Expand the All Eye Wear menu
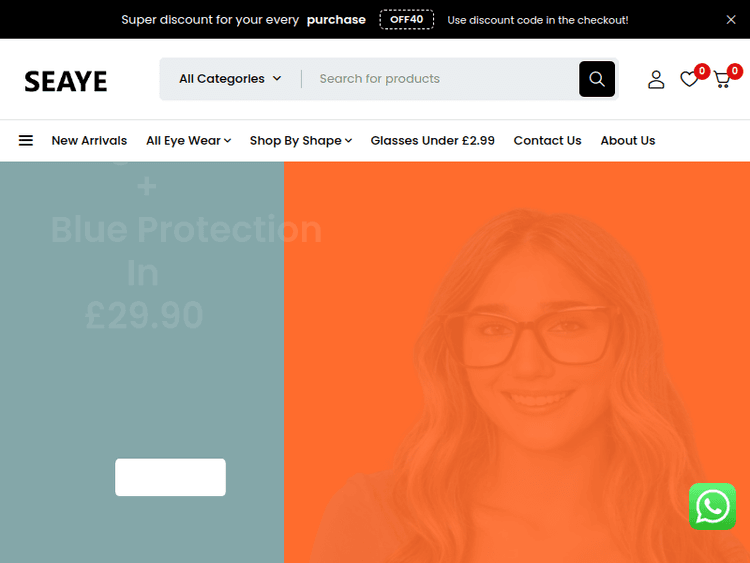750x563 pixels. coord(188,141)
